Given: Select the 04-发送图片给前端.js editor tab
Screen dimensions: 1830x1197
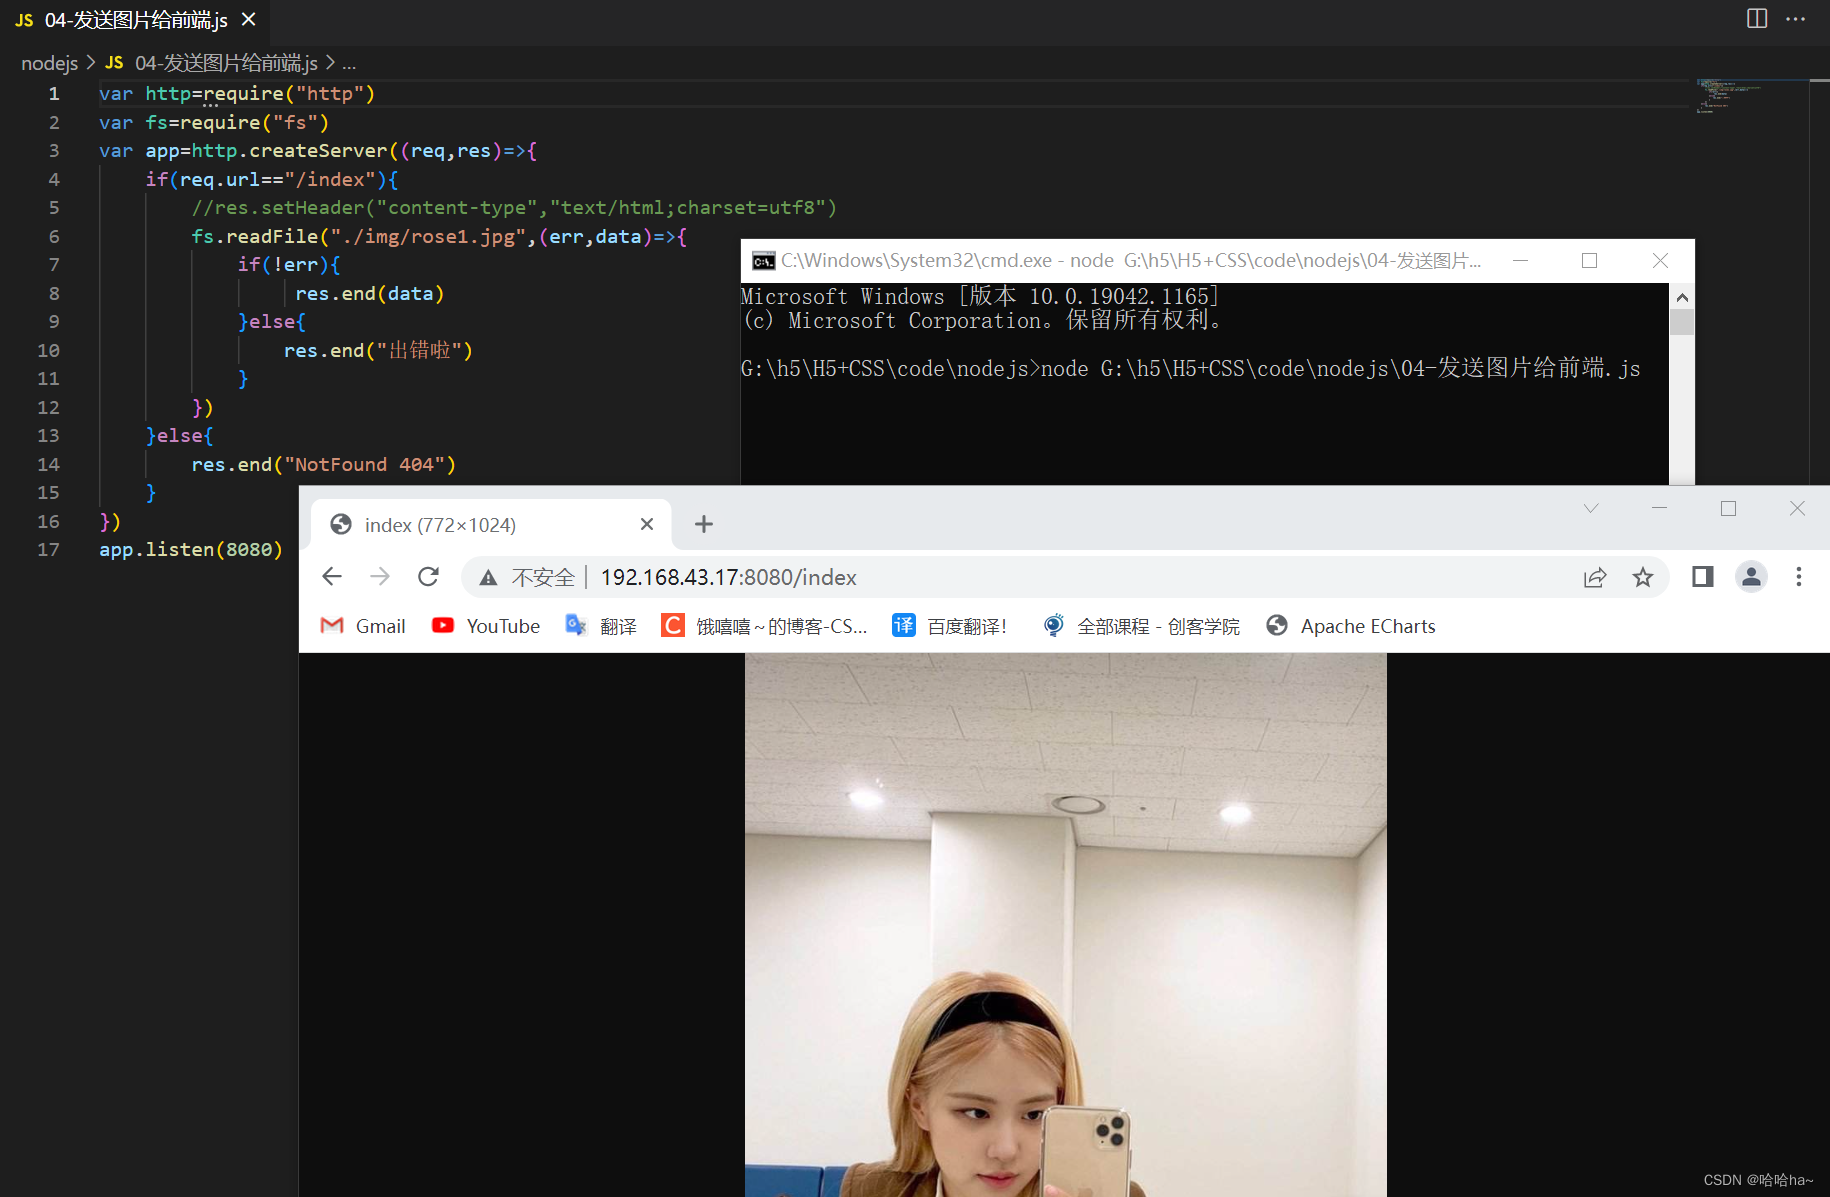Looking at the screenshot, I should tap(136, 20).
